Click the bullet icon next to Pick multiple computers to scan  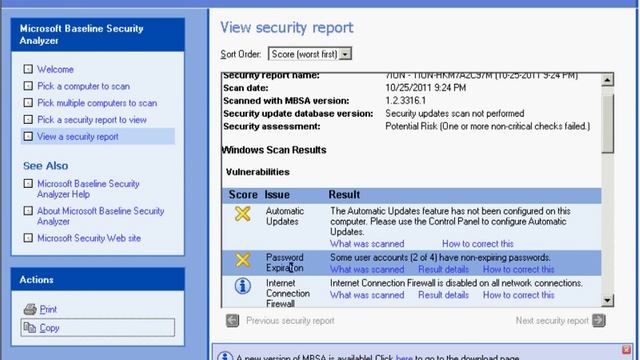point(28,102)
